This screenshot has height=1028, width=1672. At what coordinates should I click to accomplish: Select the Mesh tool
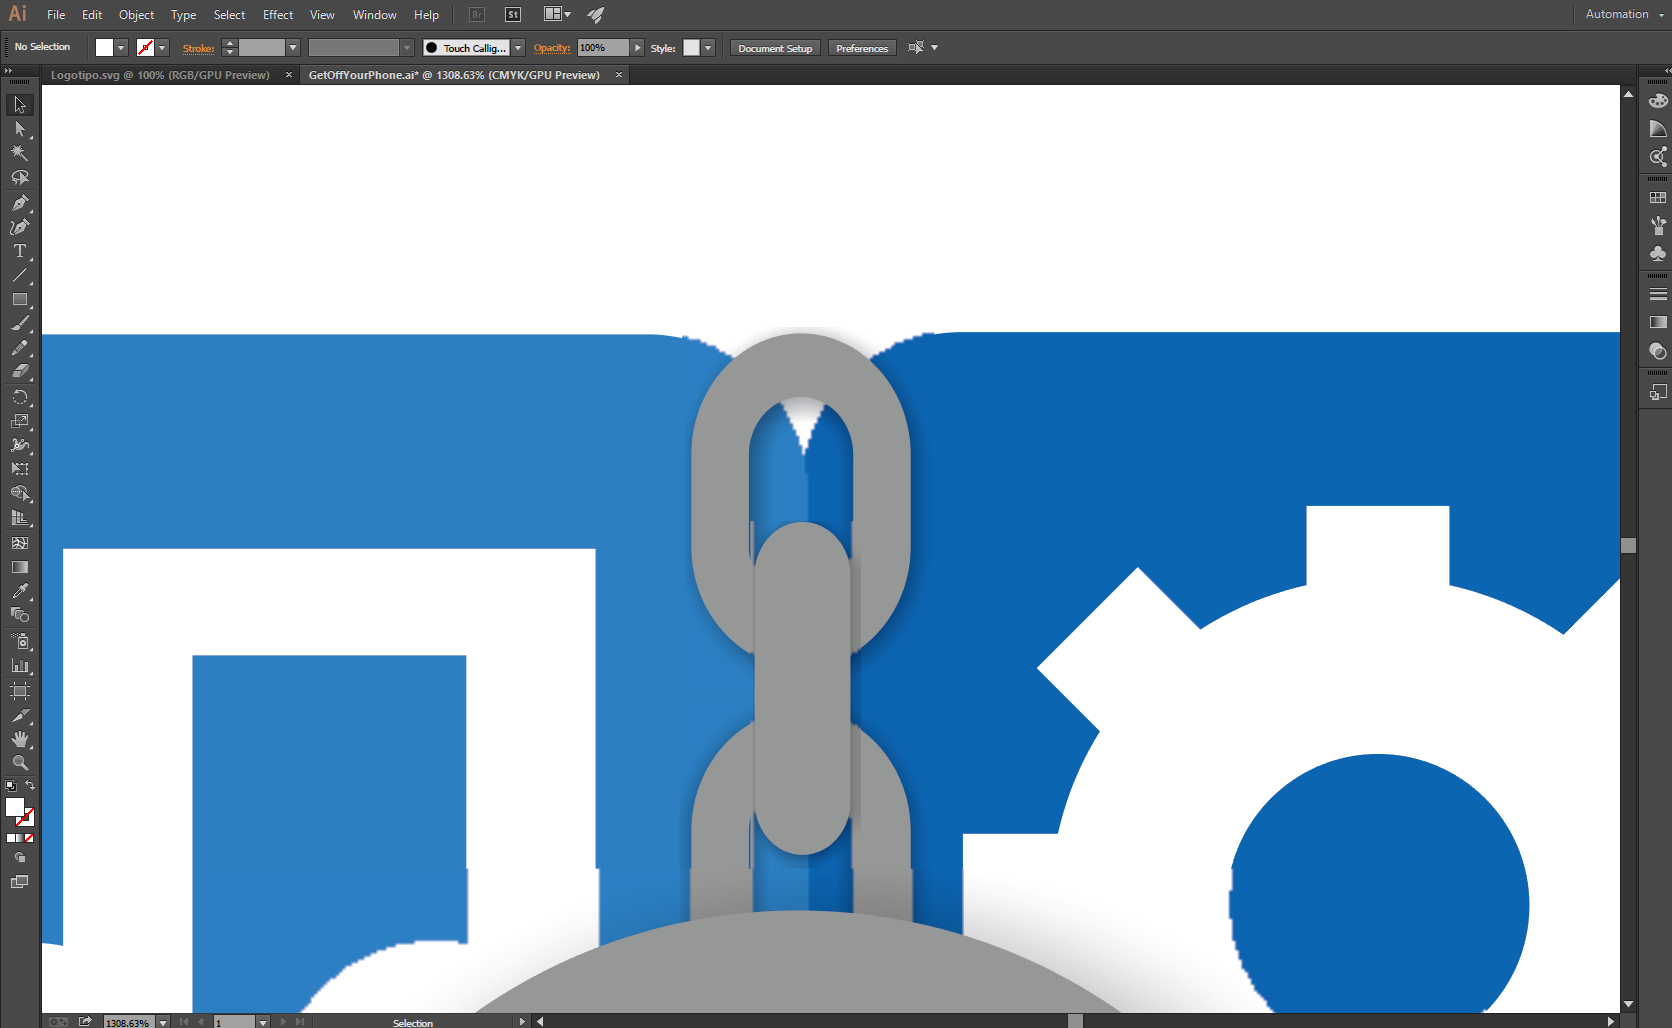point(20,543)
